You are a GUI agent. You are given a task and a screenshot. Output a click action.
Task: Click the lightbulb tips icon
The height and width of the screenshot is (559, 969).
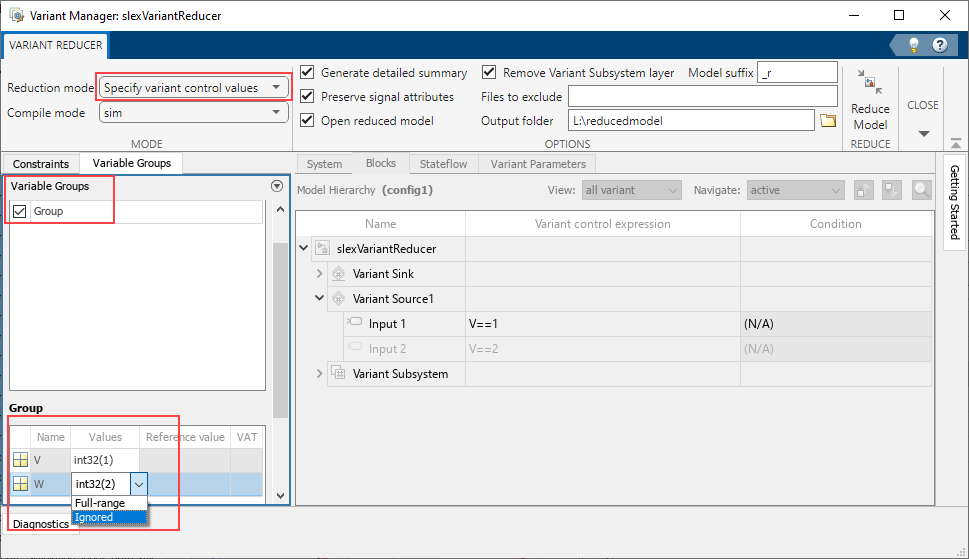[913, 45]
